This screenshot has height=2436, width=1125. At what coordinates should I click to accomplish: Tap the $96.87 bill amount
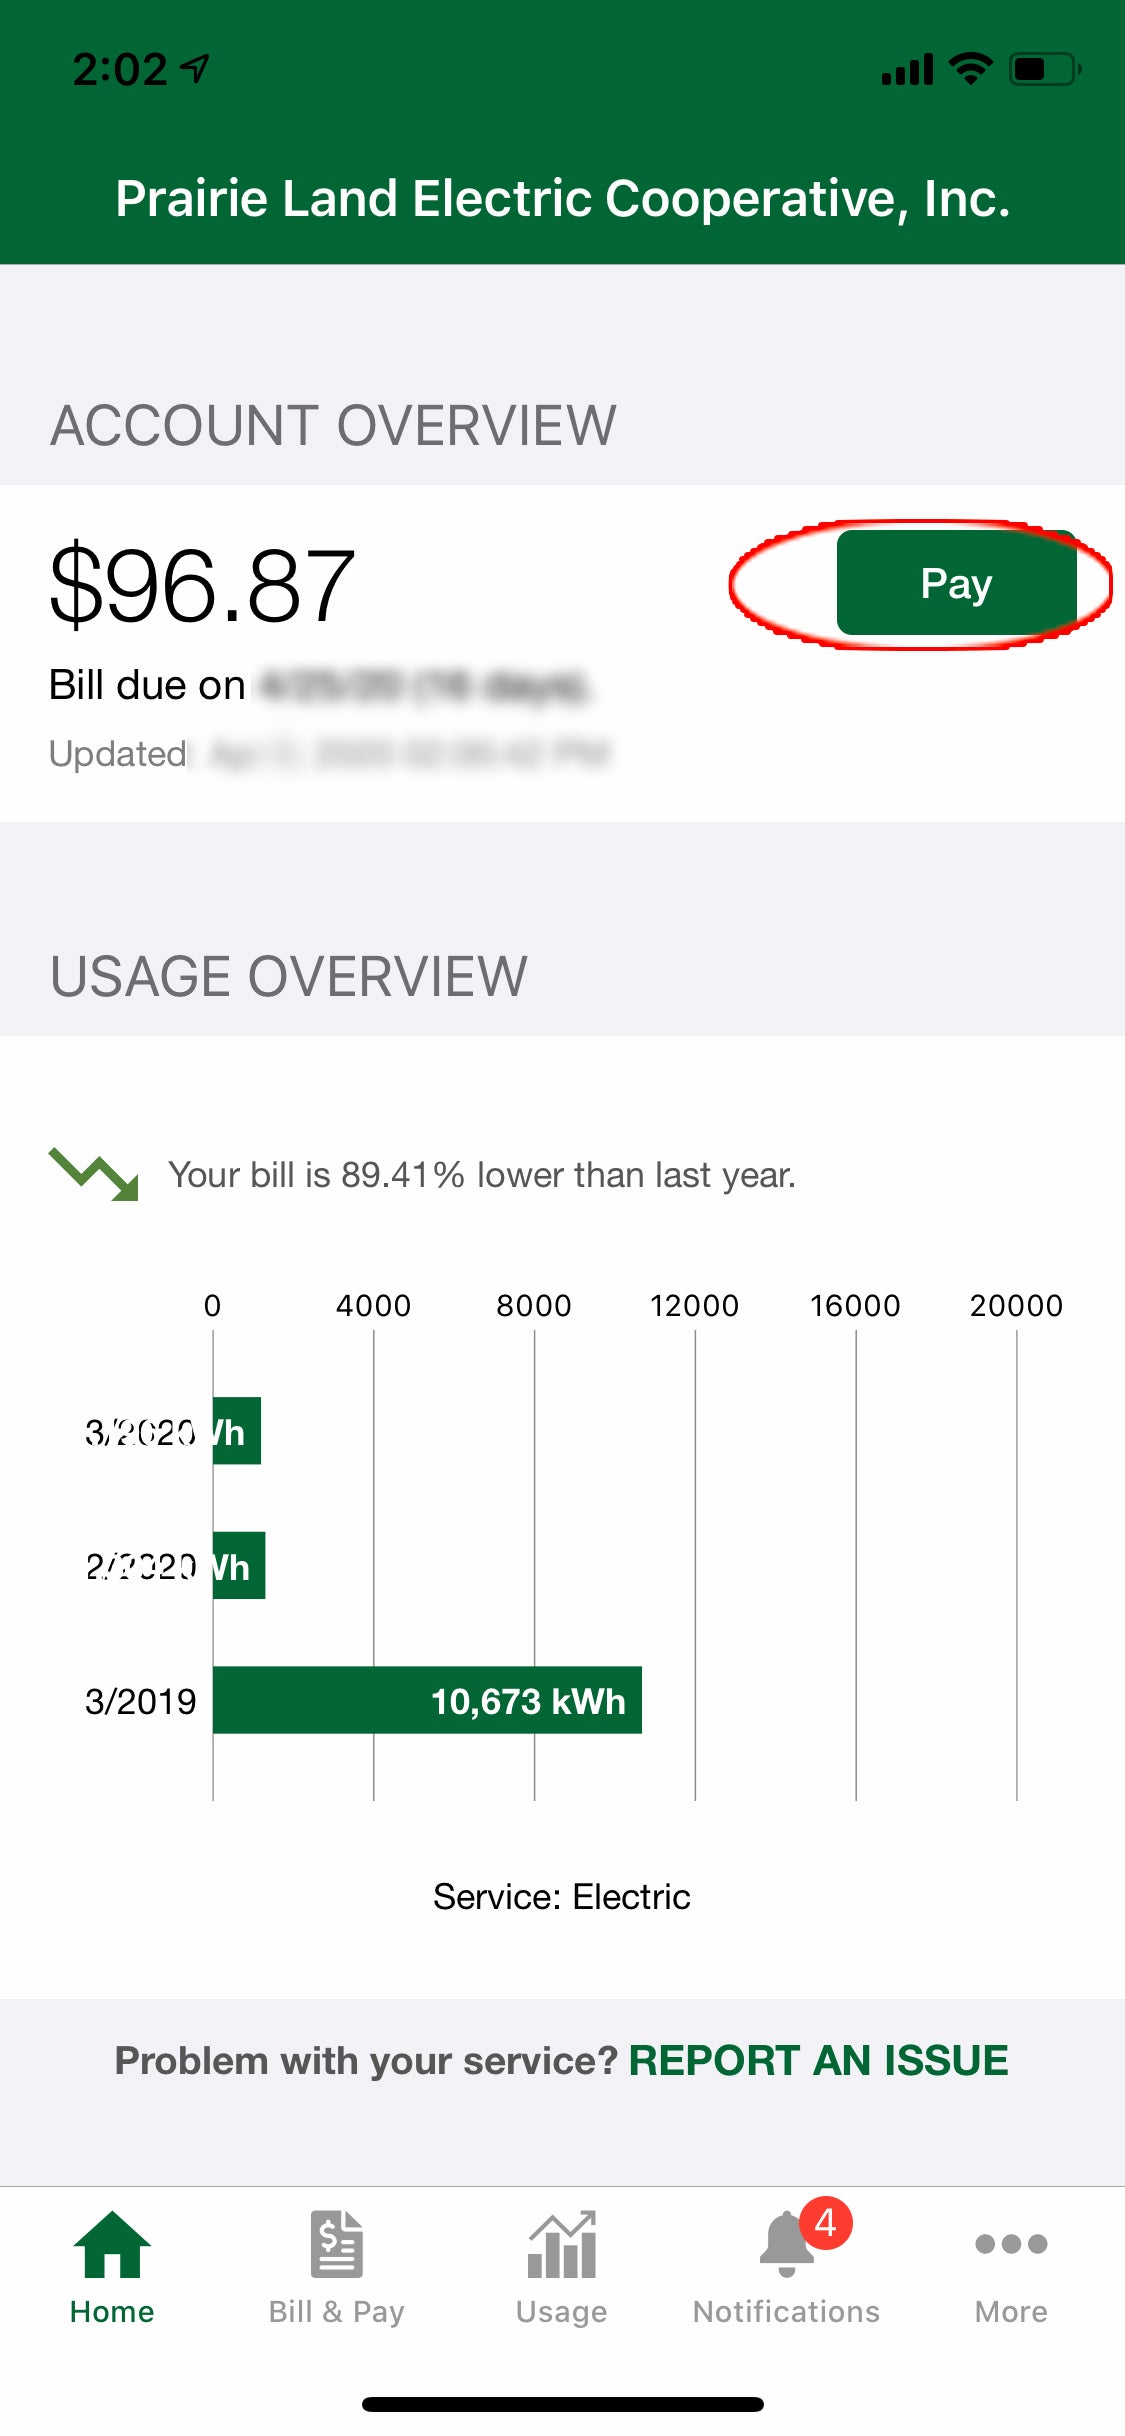click(202, 586)
